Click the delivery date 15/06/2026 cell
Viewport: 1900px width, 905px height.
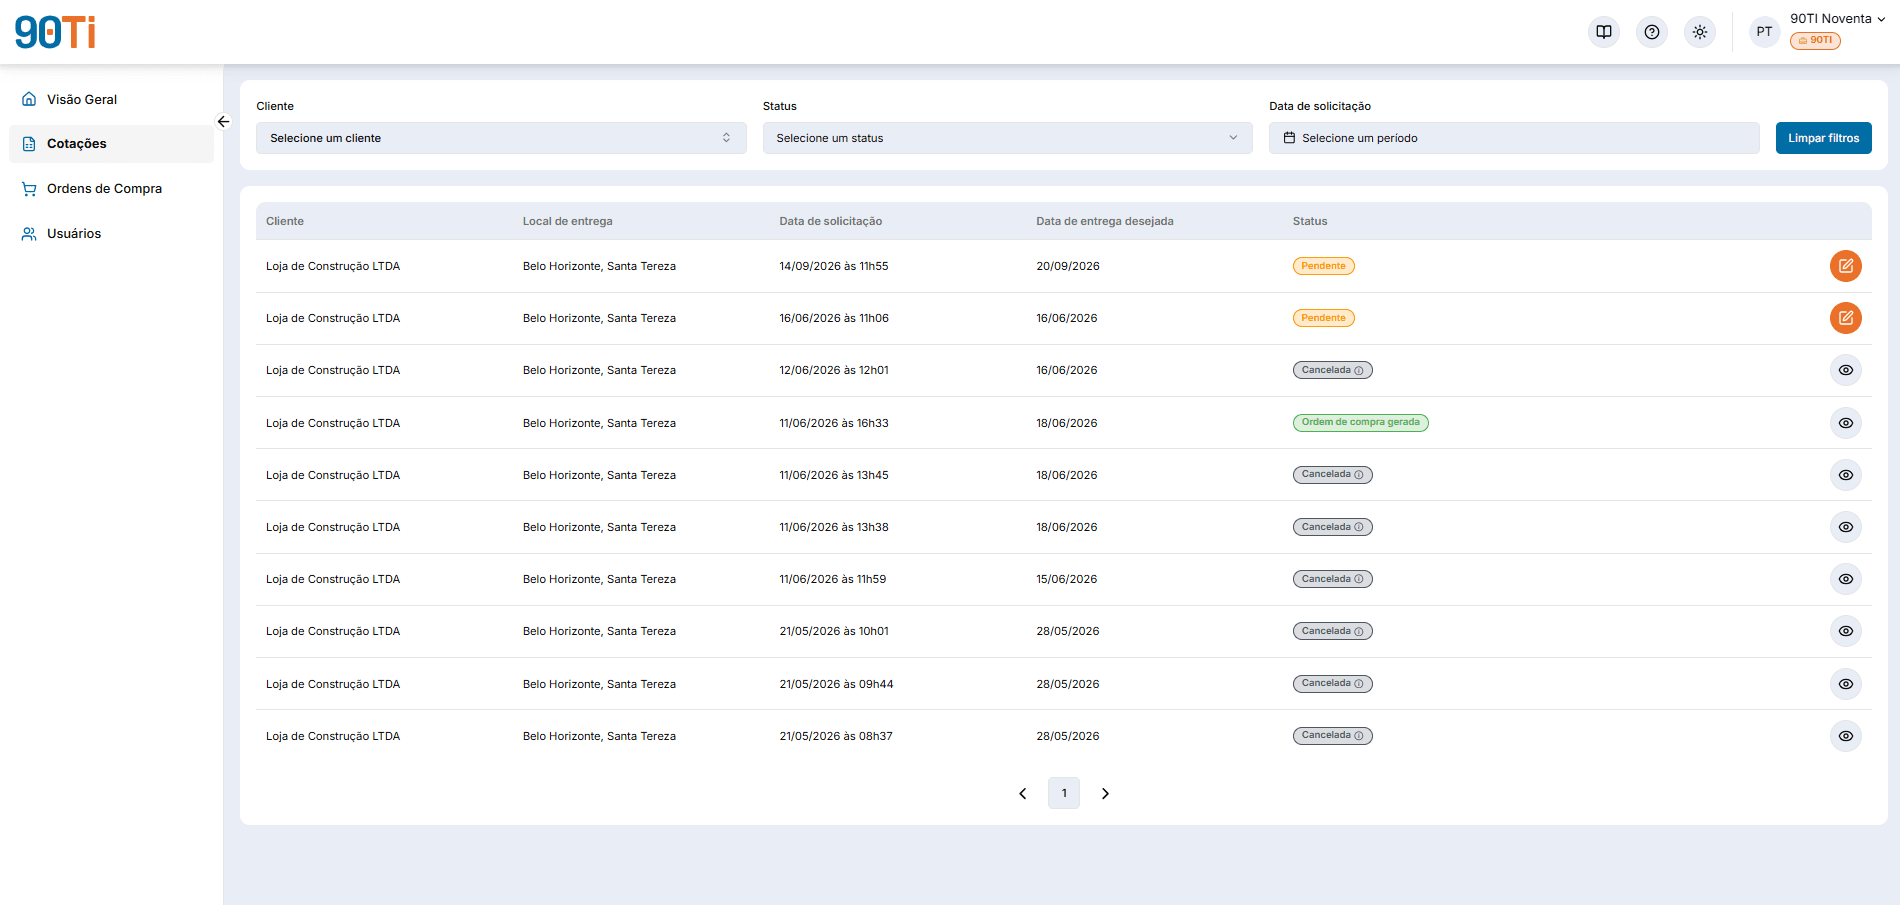(1067, 579)
